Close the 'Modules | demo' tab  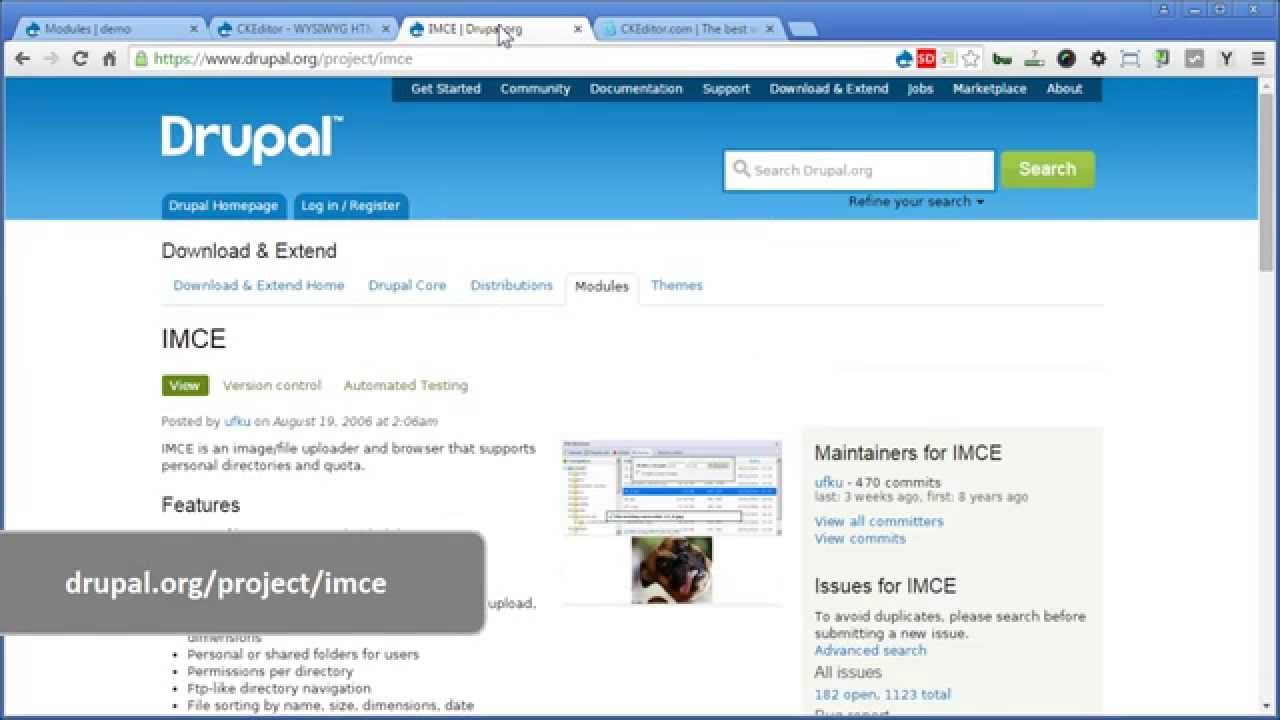pos(193,29)
